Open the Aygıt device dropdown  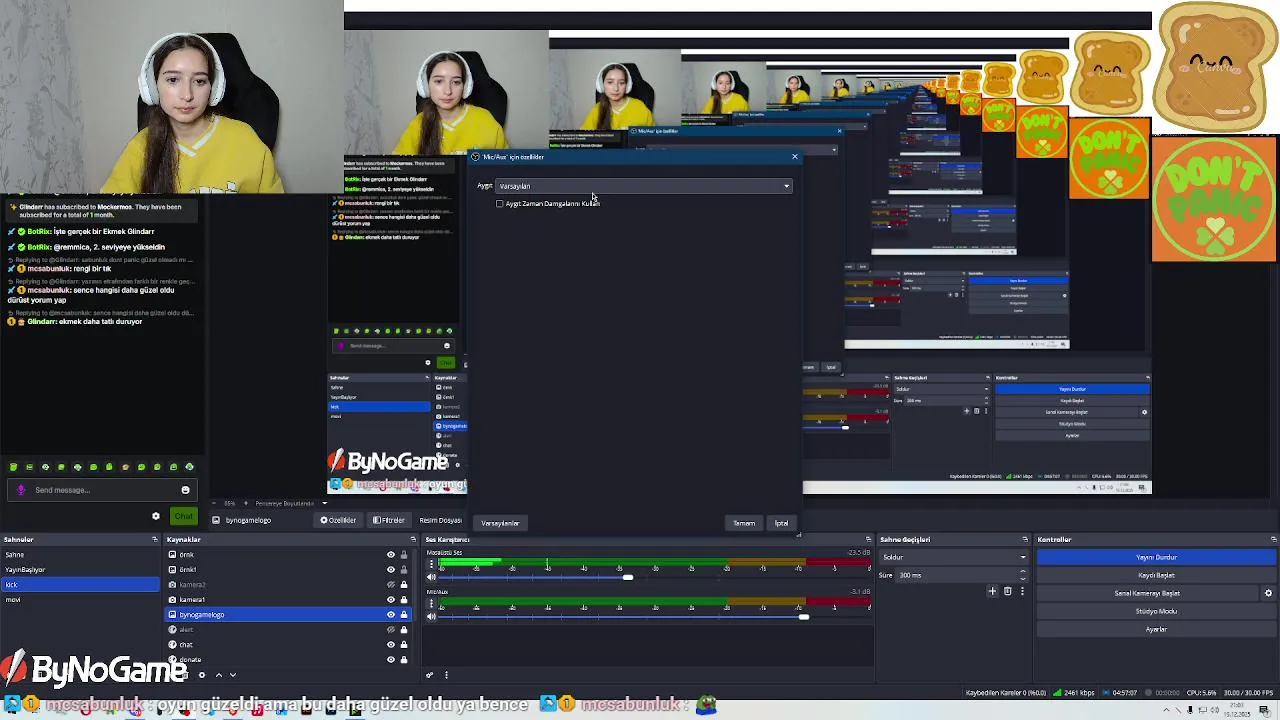point(644,186)
